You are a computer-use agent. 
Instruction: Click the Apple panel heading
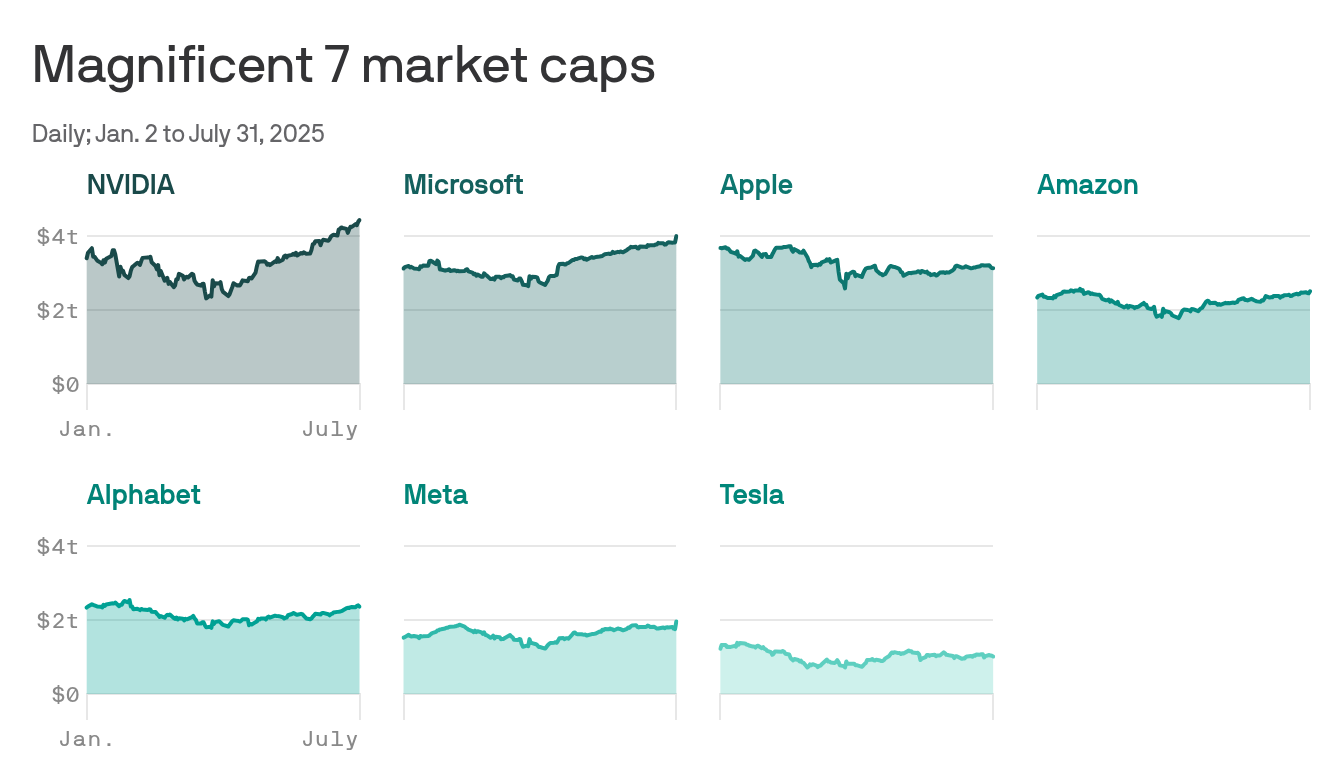pos(756,185)
